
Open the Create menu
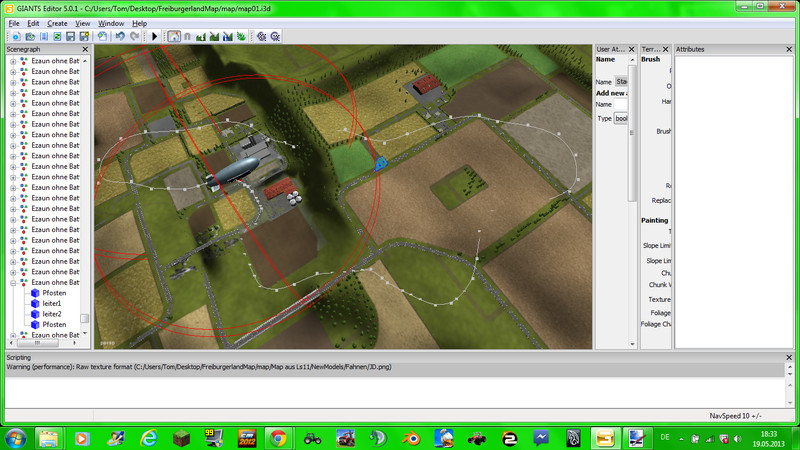[x=57, y=23]
